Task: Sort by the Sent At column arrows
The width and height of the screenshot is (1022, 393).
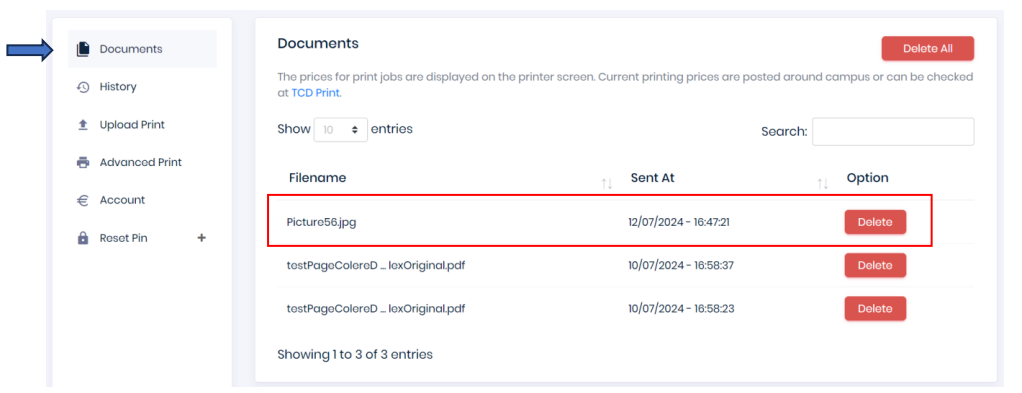Action: [x=823, y=184]
